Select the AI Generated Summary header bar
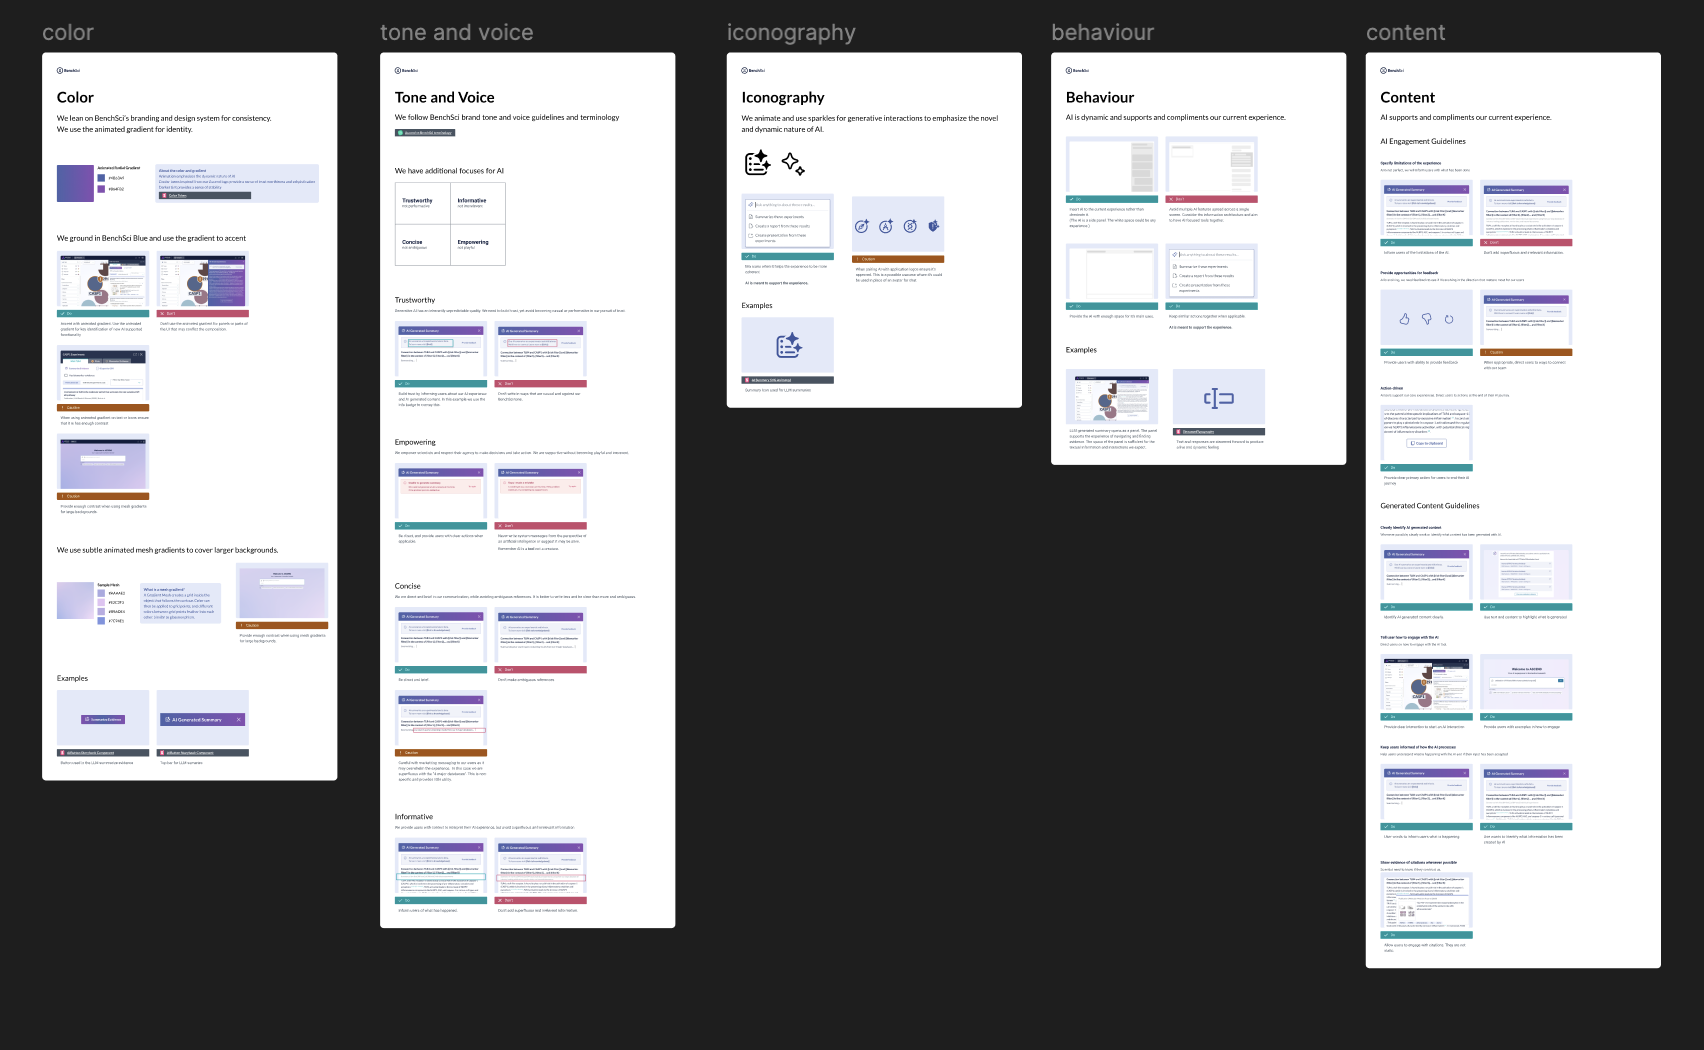1704x1050 pixels. [204, 719]
